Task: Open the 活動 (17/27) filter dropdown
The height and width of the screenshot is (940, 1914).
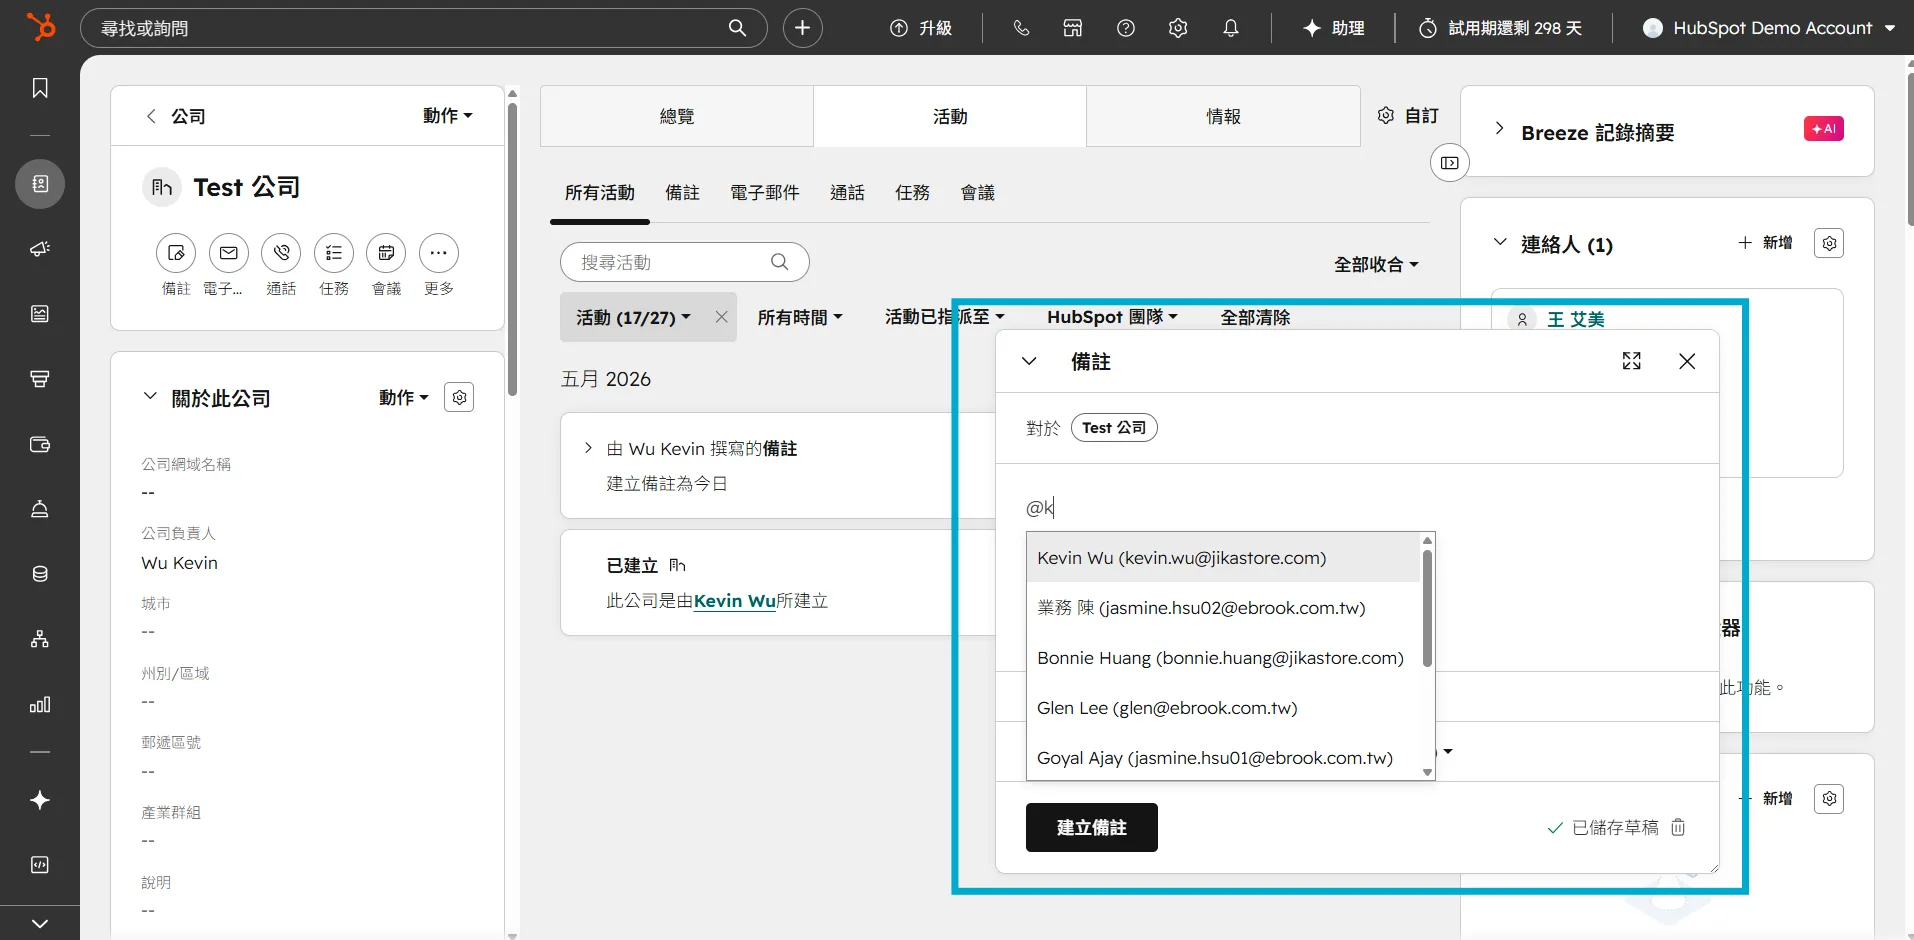Action: coord(633,317)
